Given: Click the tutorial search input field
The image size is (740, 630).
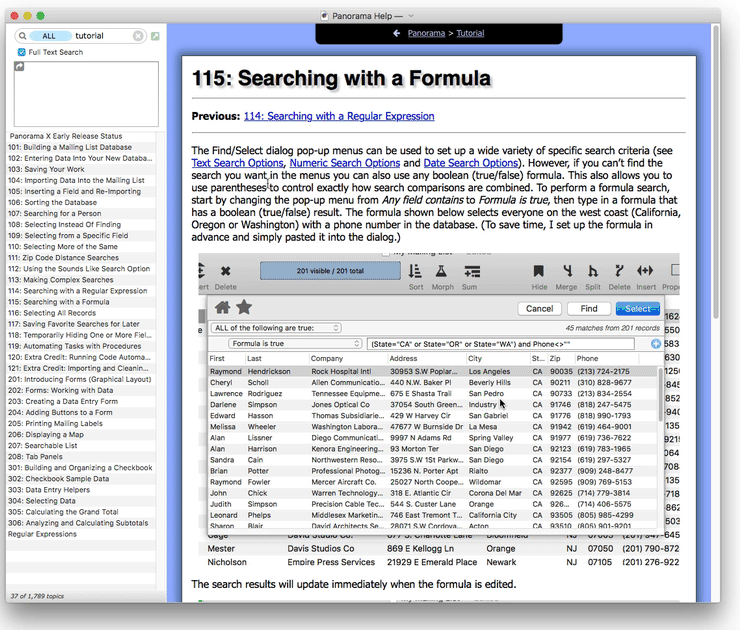Looking at the screenshot, I should click(101, 36).
